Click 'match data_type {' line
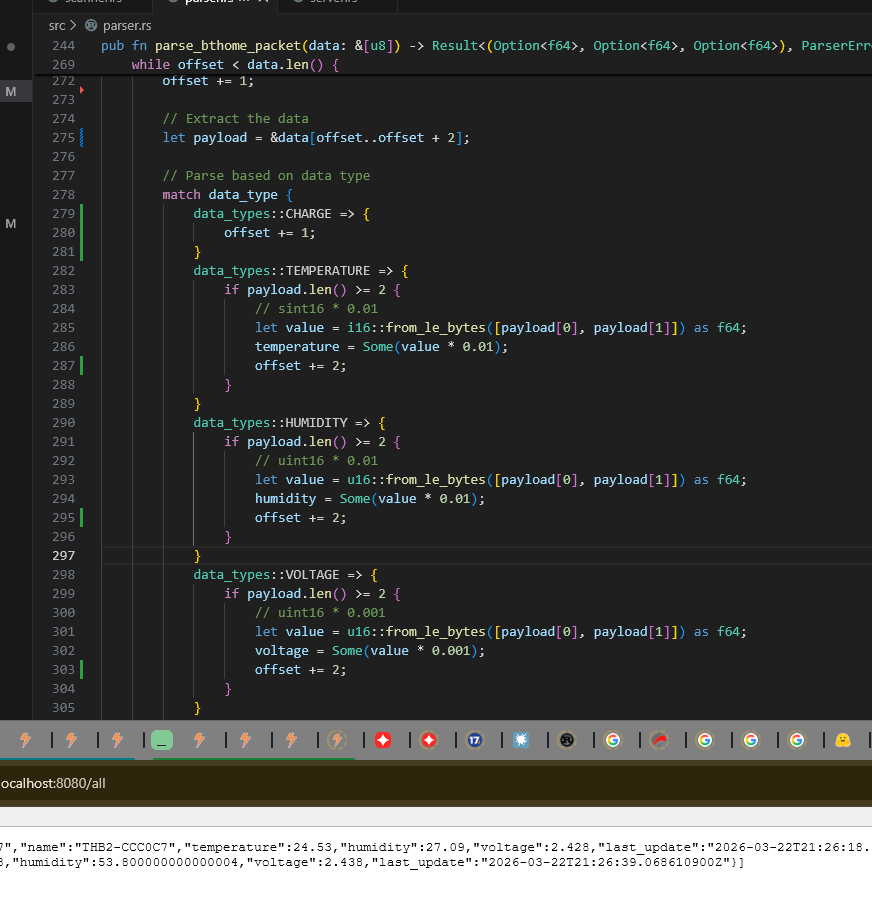Viewport: 872px width, 909px height. tap(227, 194)
